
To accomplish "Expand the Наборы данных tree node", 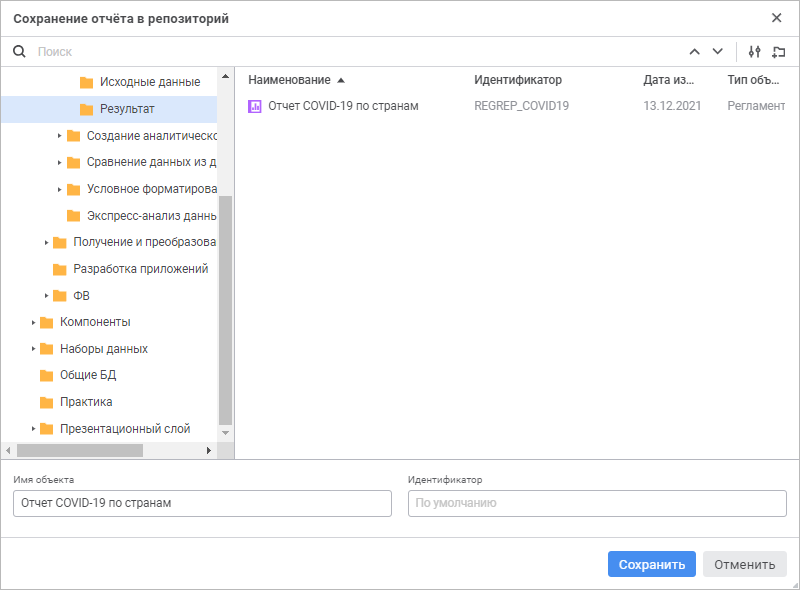I will [33, 349].
